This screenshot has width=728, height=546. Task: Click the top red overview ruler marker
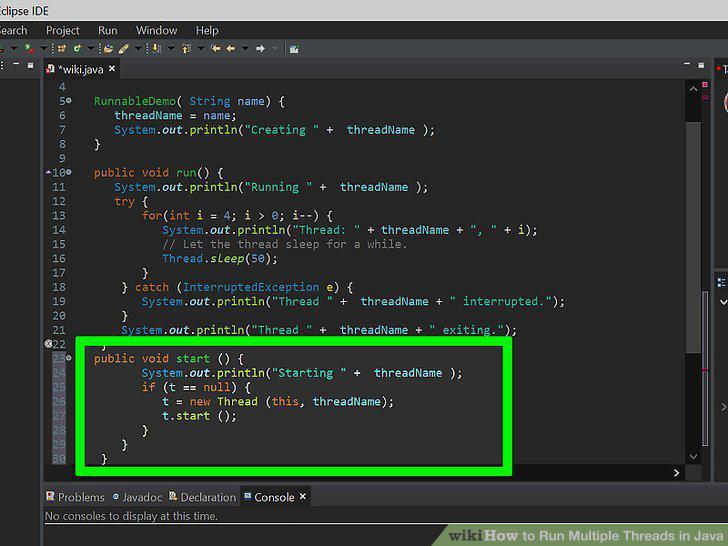click(x=705, y=84)
